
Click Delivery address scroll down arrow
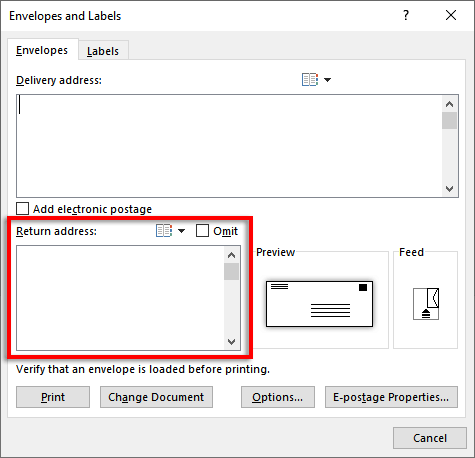(449, 189)
